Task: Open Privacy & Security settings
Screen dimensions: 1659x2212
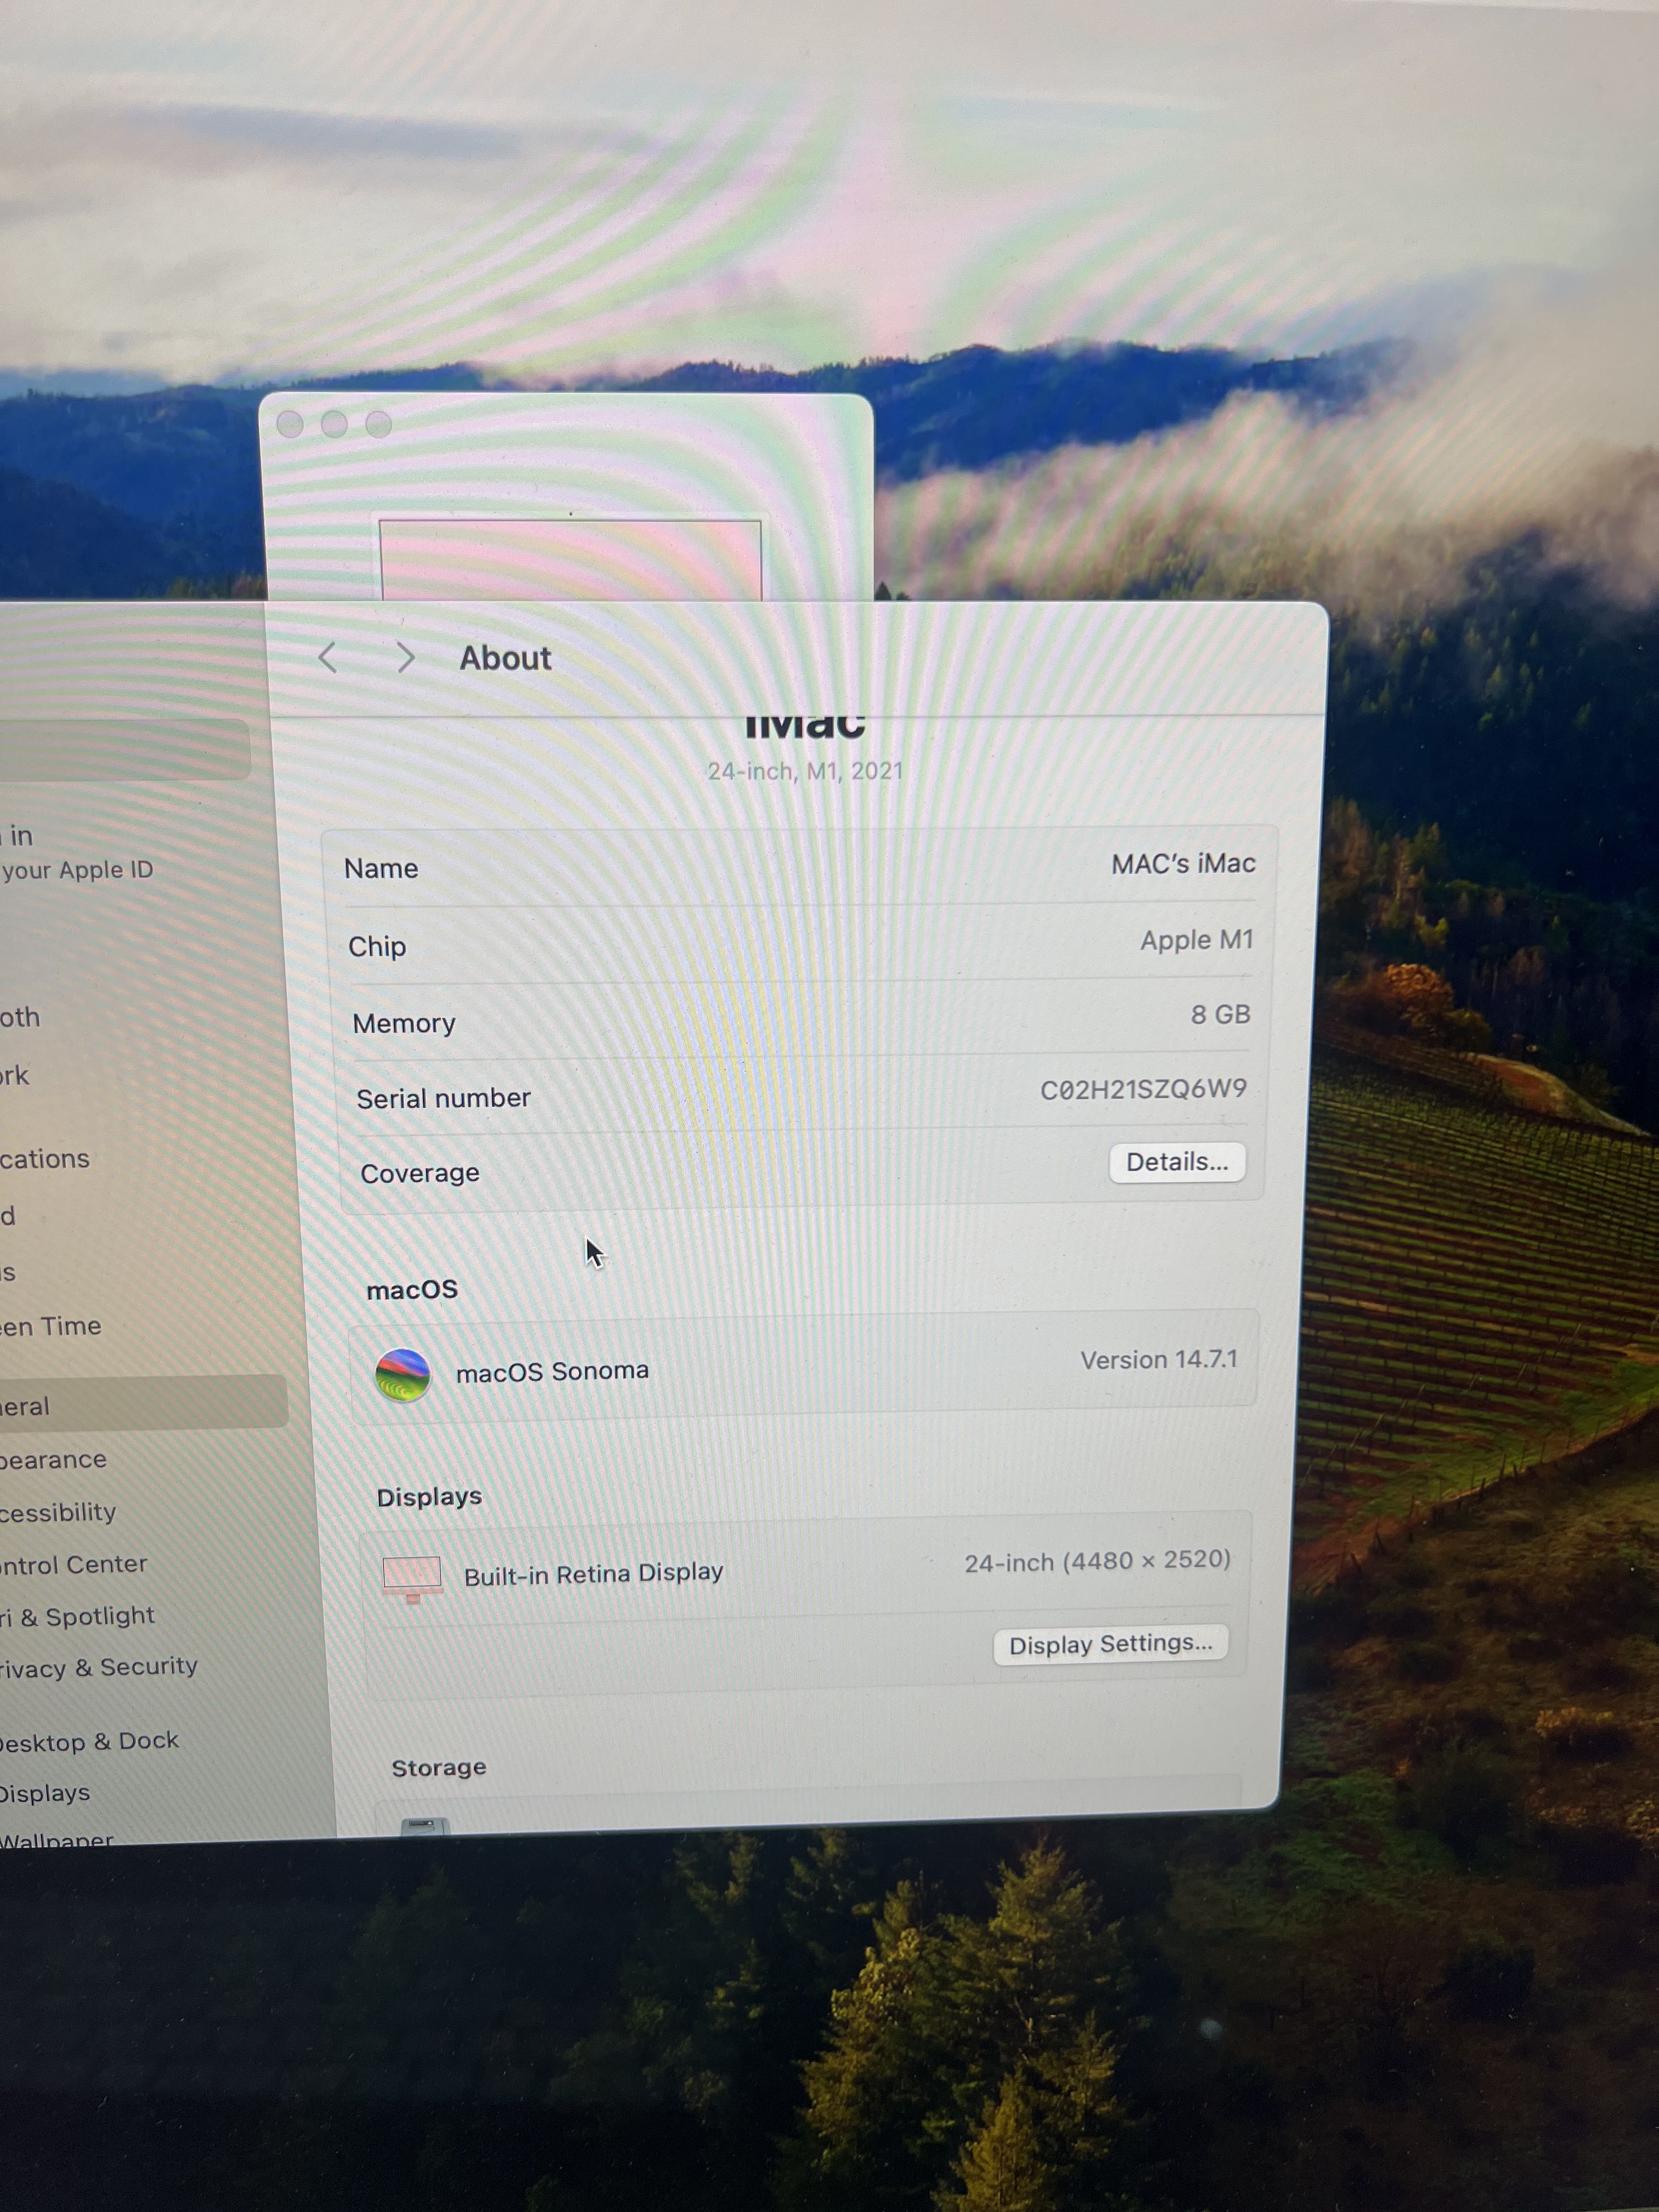Action: [98, 1667]
